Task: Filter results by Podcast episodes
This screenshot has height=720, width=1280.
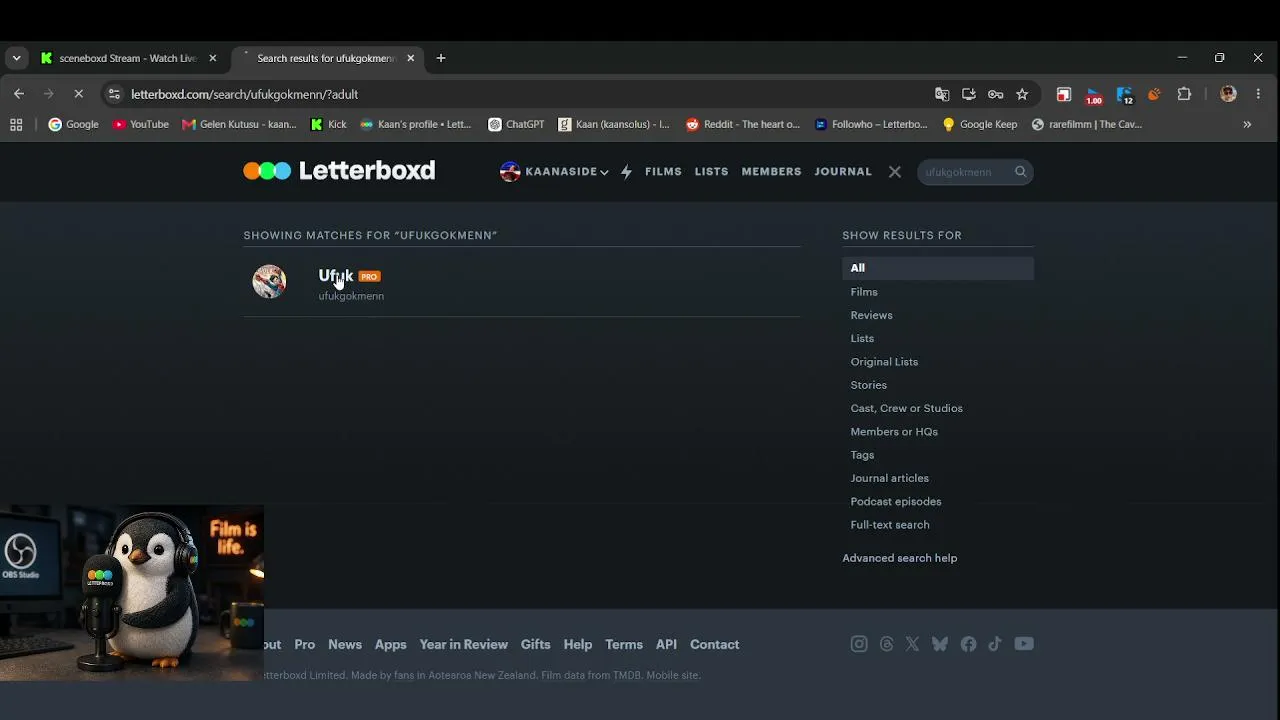Action: point(896,501)
